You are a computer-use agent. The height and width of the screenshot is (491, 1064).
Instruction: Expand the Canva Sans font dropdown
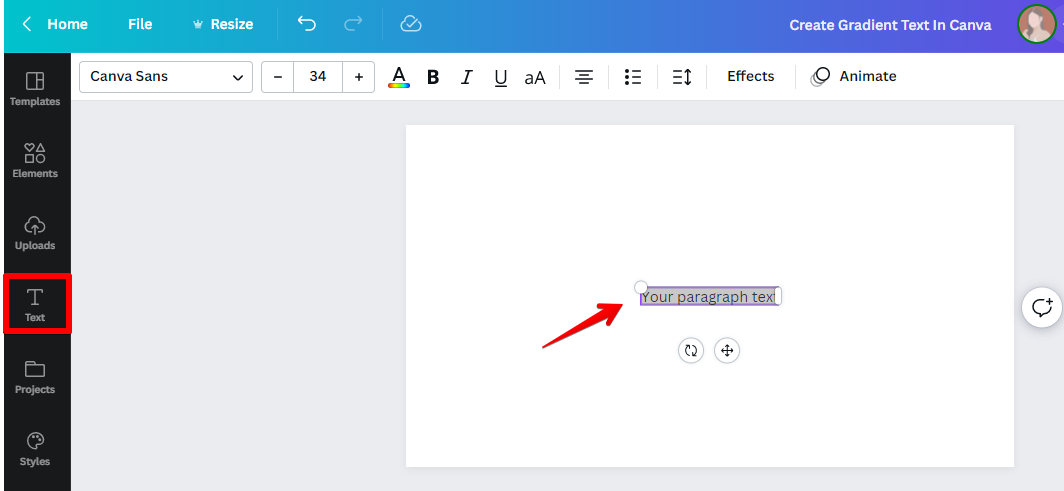click(165, 77)
